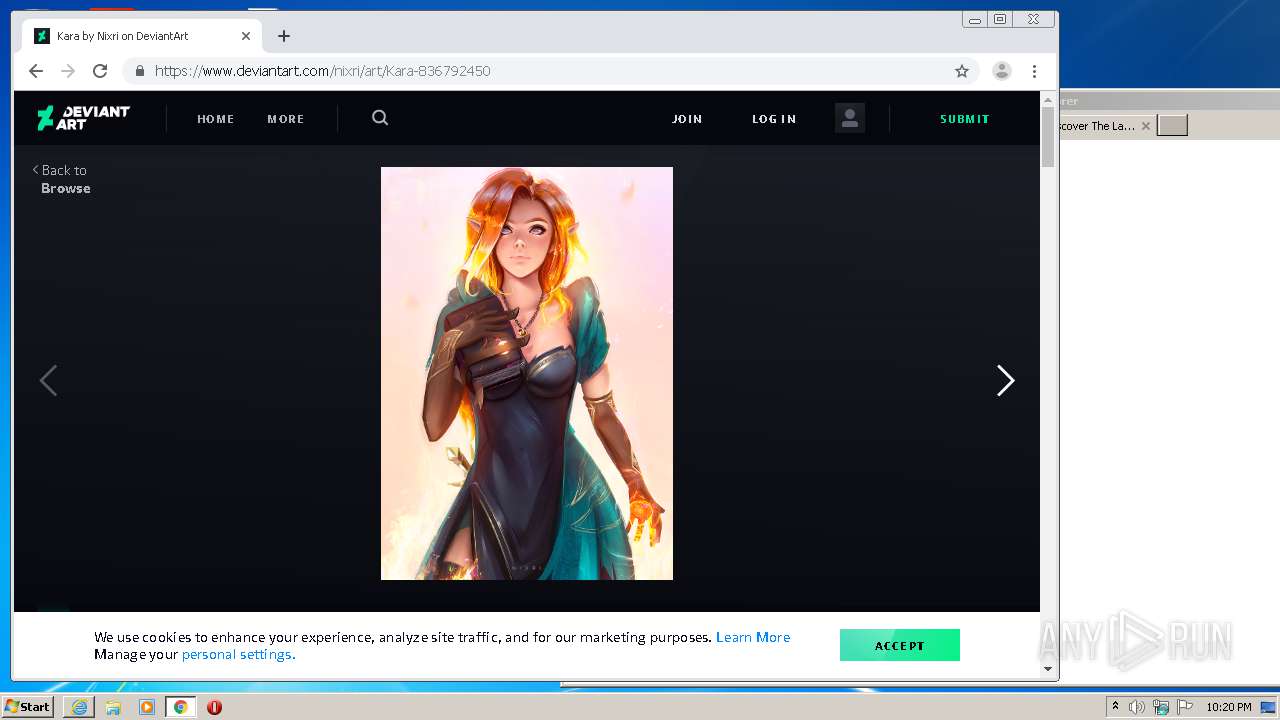The image size is (1280, 720).
Task: Click the SUBMIT button
Action: point(964,119)
